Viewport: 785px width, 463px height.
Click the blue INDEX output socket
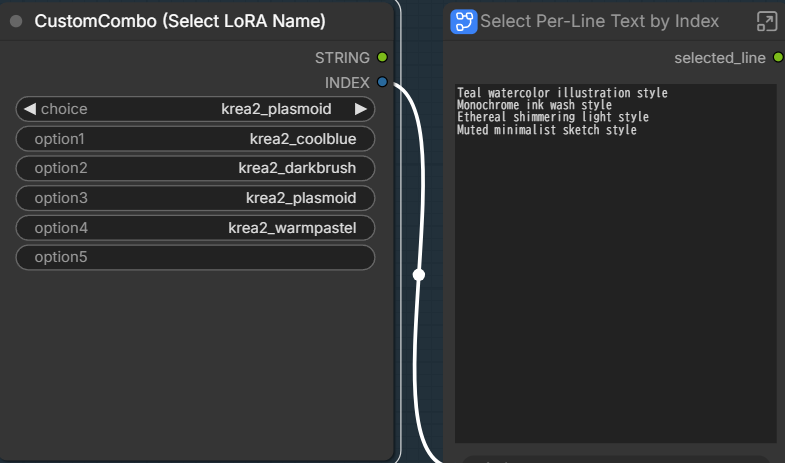coord(382,82)
